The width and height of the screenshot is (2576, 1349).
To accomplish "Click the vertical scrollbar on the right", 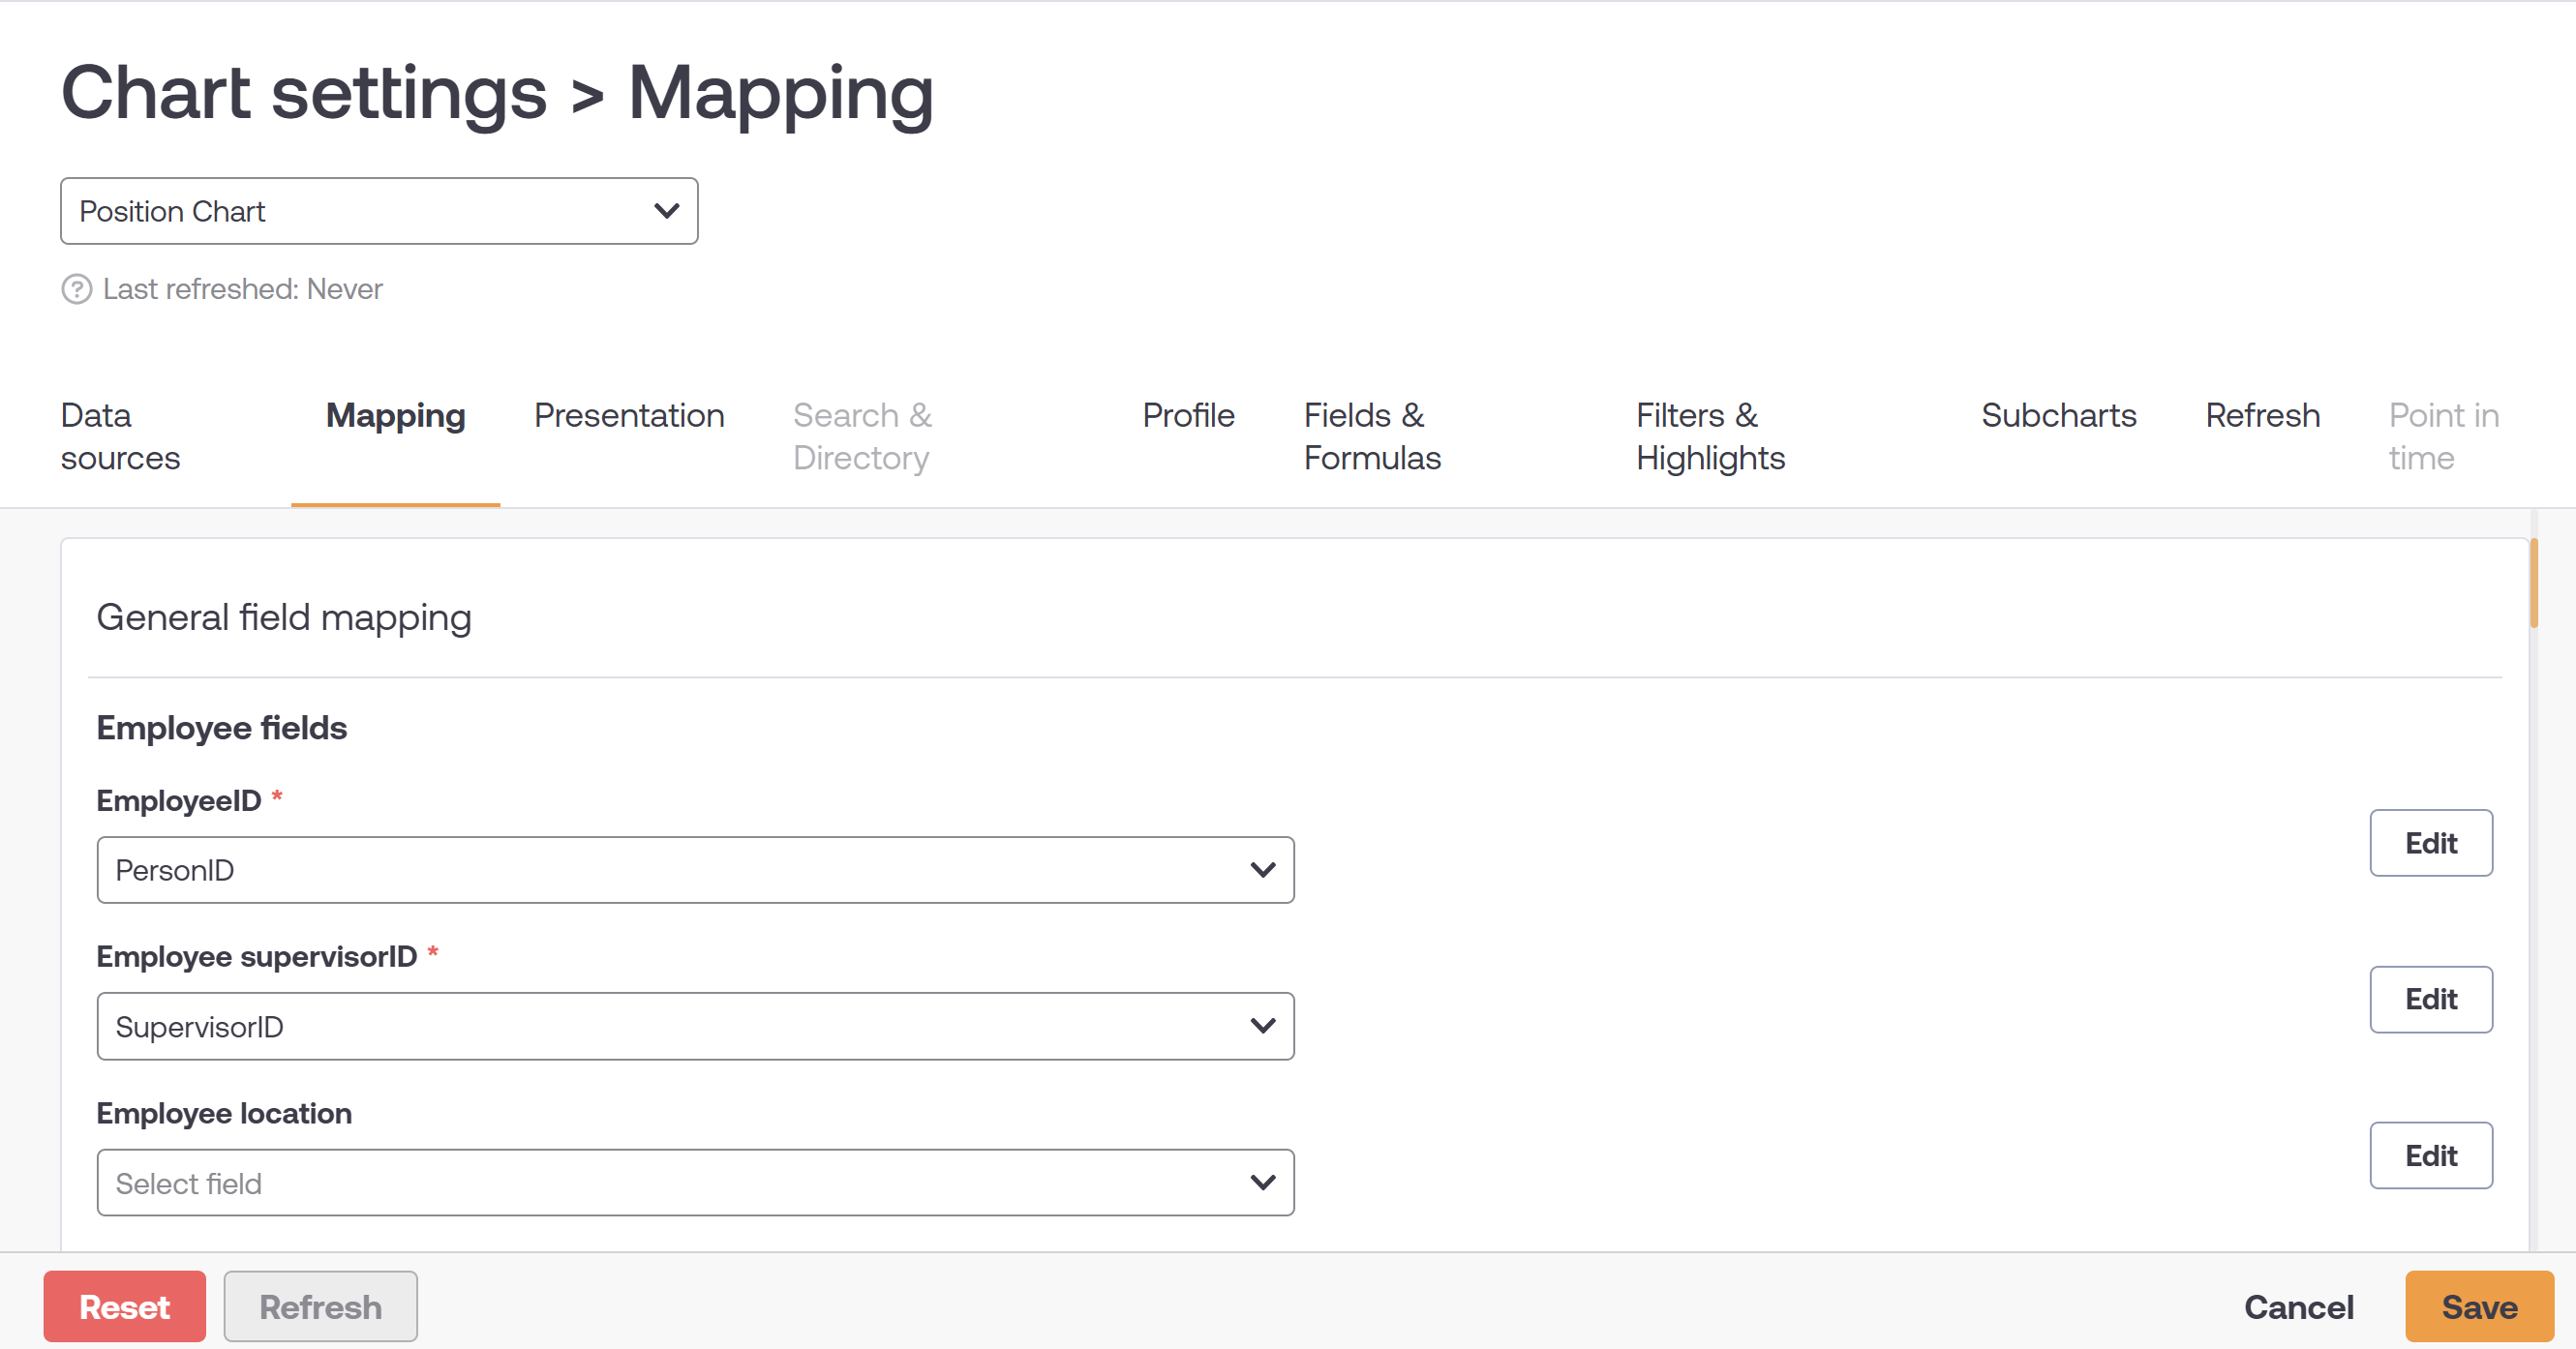I will pos(2533,583).
